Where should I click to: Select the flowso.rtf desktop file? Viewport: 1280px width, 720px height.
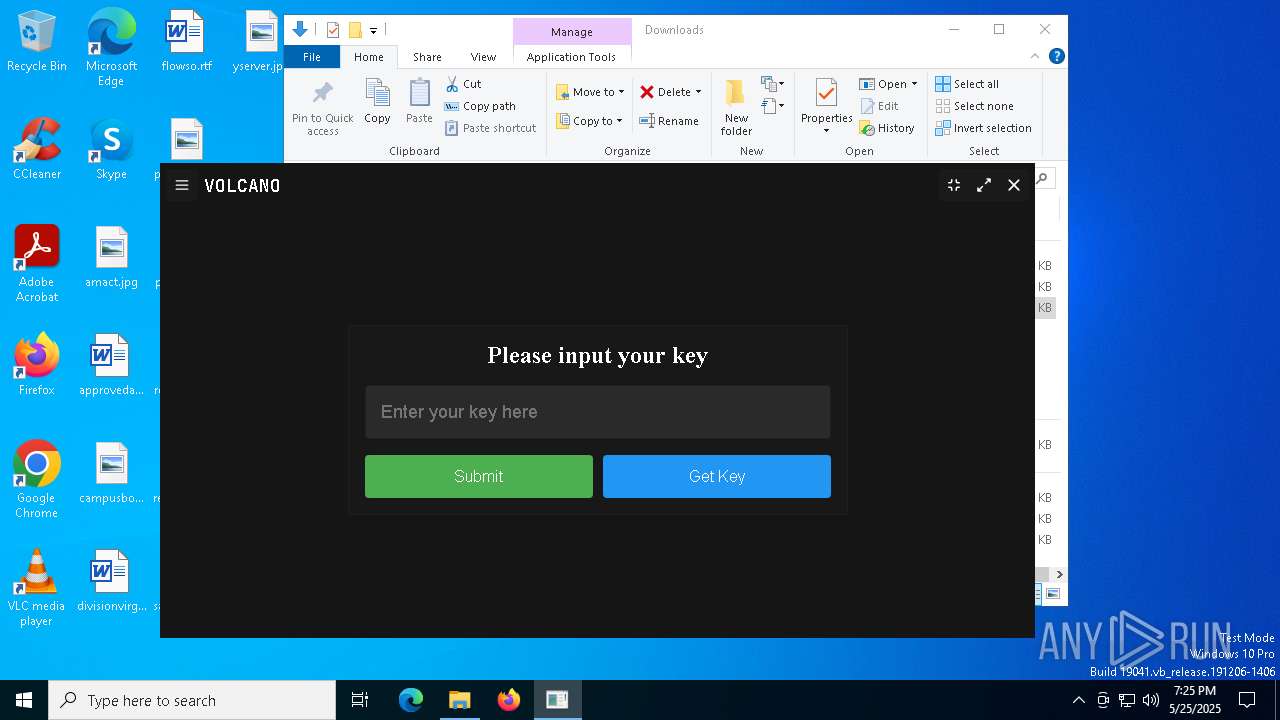pos(186,42)
